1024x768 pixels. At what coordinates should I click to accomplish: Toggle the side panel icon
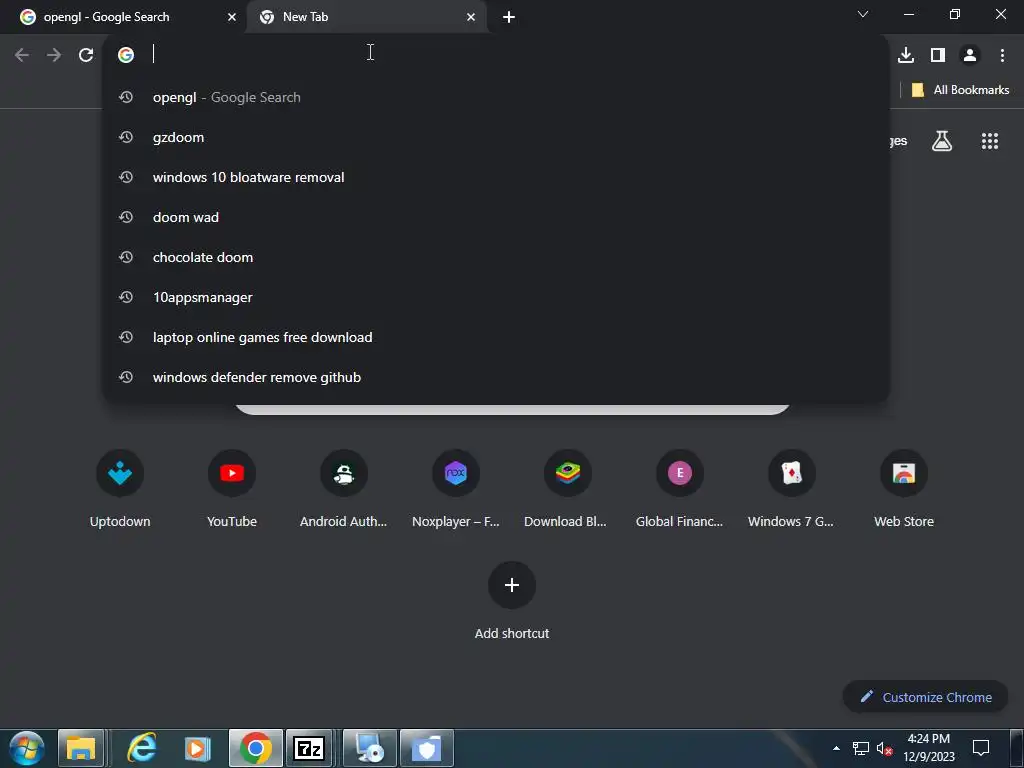938,55
